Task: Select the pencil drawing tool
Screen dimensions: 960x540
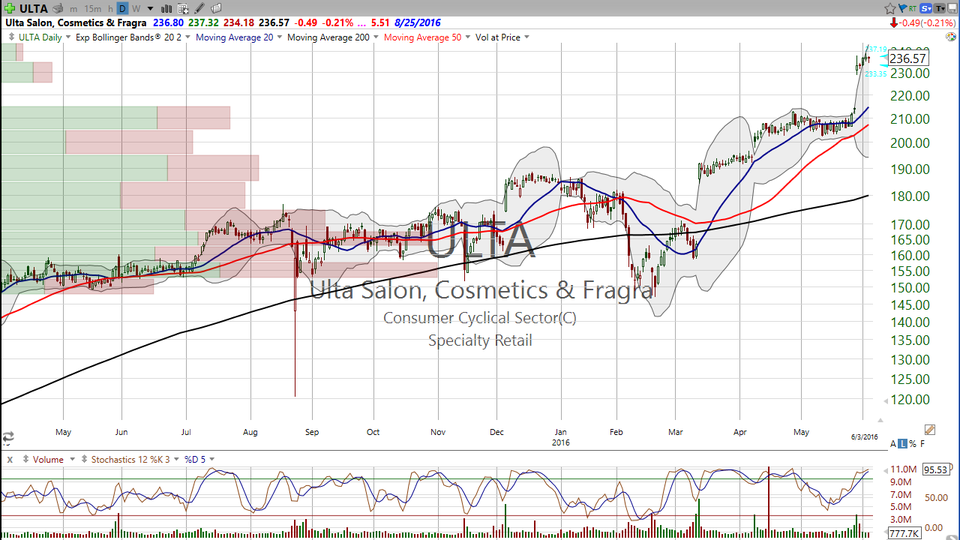Action: (199, 8)
